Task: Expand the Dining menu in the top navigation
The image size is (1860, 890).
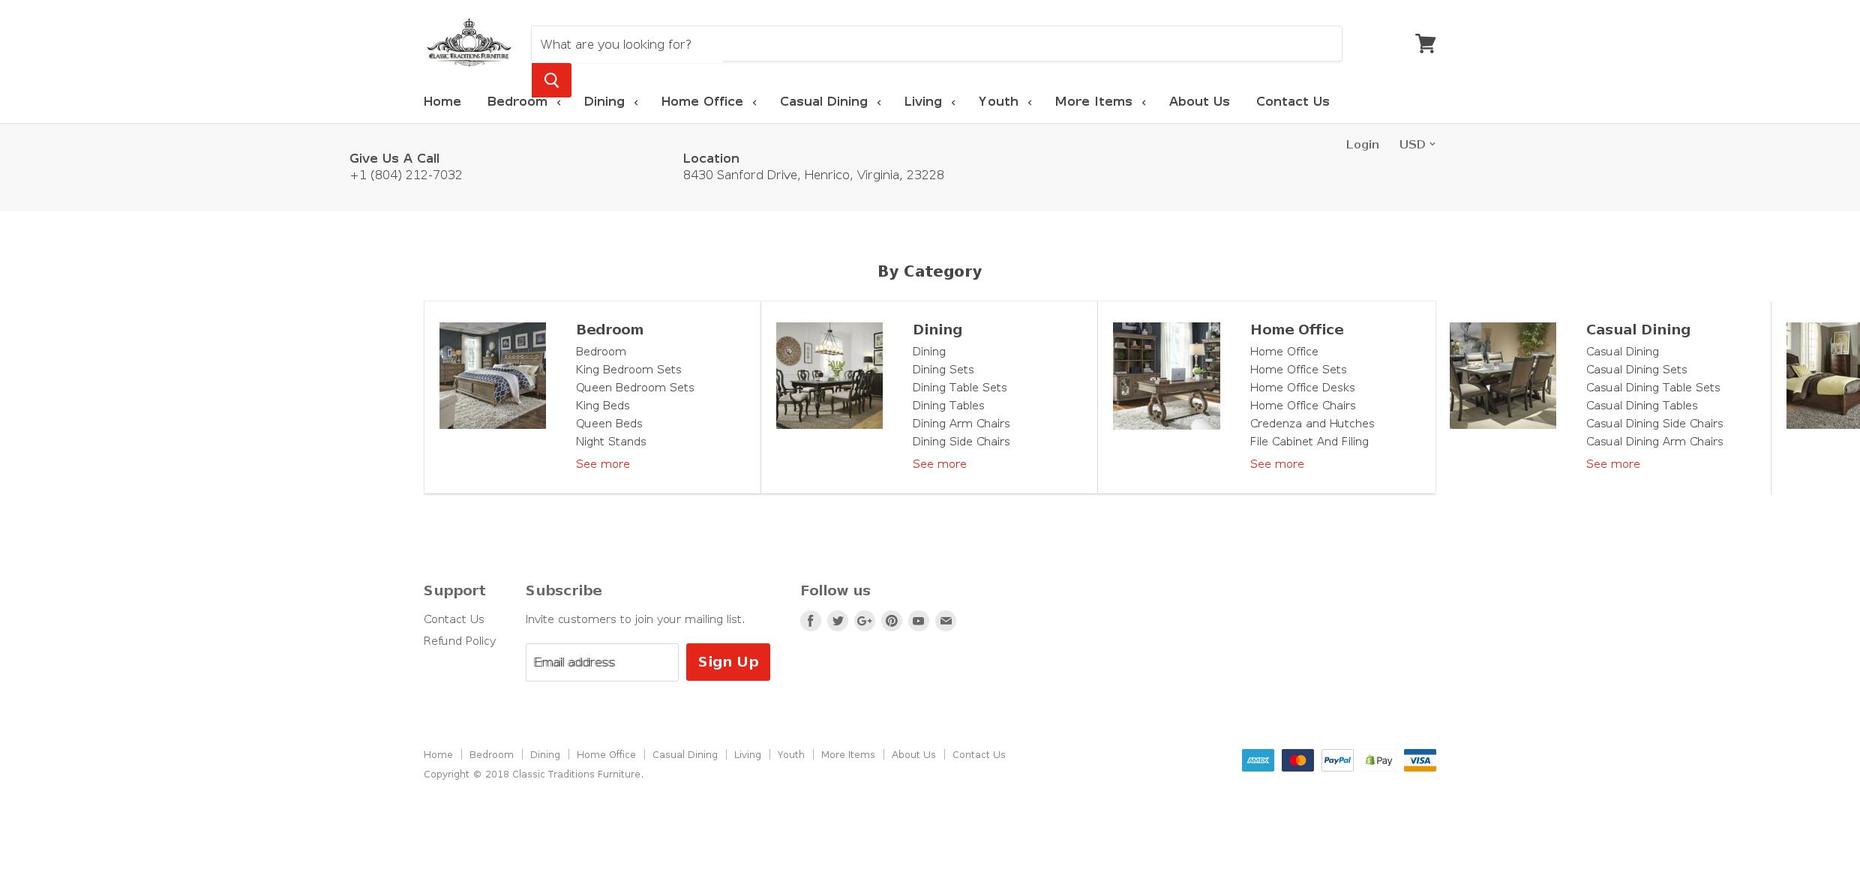Action: click(x=611, y=101)
